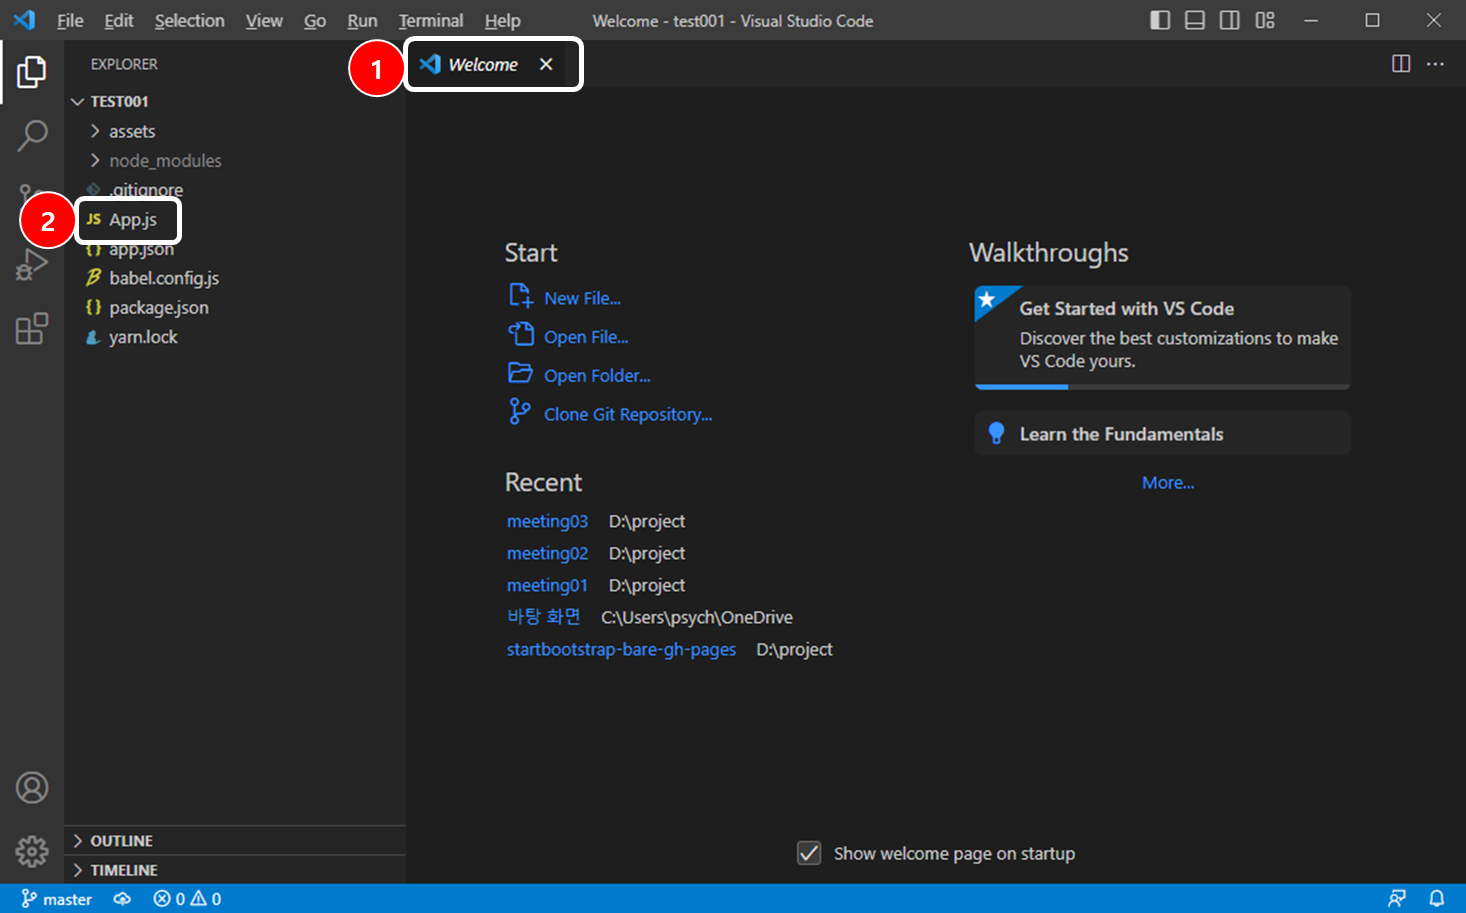Image resolution: width=1466 pixels, height=913 pixels.
Task: Click Synchronize Changes cloud icon
Action: coord(122,899)
